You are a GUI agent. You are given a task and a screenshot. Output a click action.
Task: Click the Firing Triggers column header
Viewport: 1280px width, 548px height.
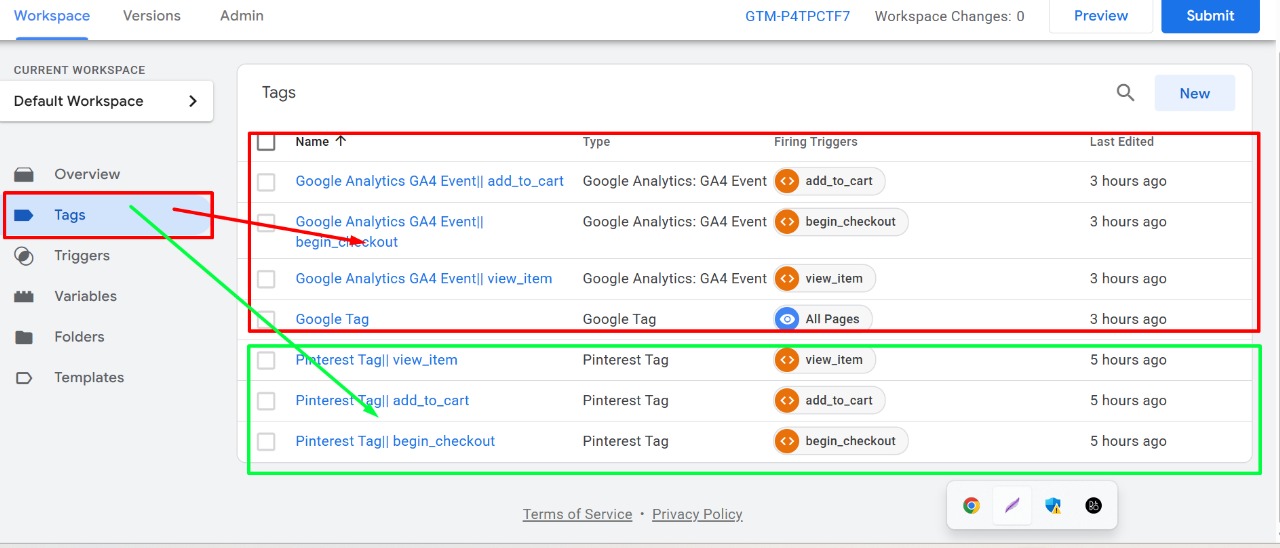pyautogui.click(x=816, y=142)
